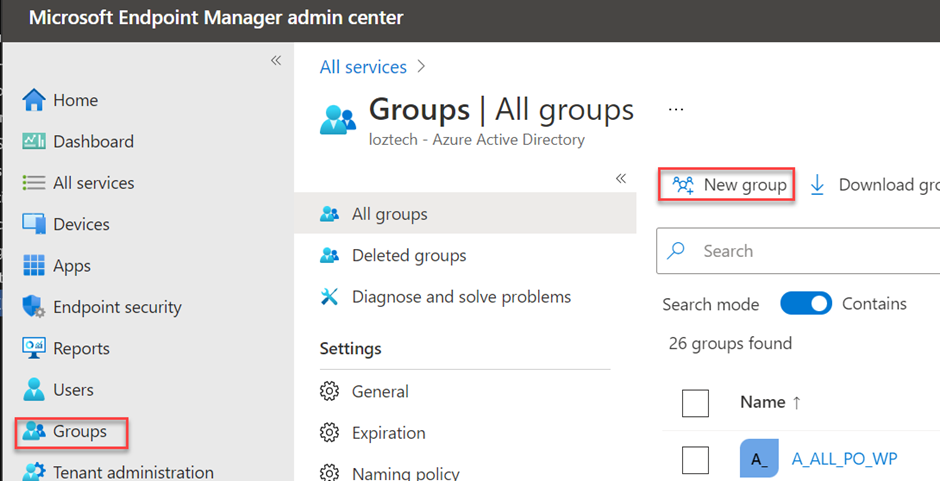Open Endpoint security section
This screenshot has width=940, height=481.
[118, 307]
